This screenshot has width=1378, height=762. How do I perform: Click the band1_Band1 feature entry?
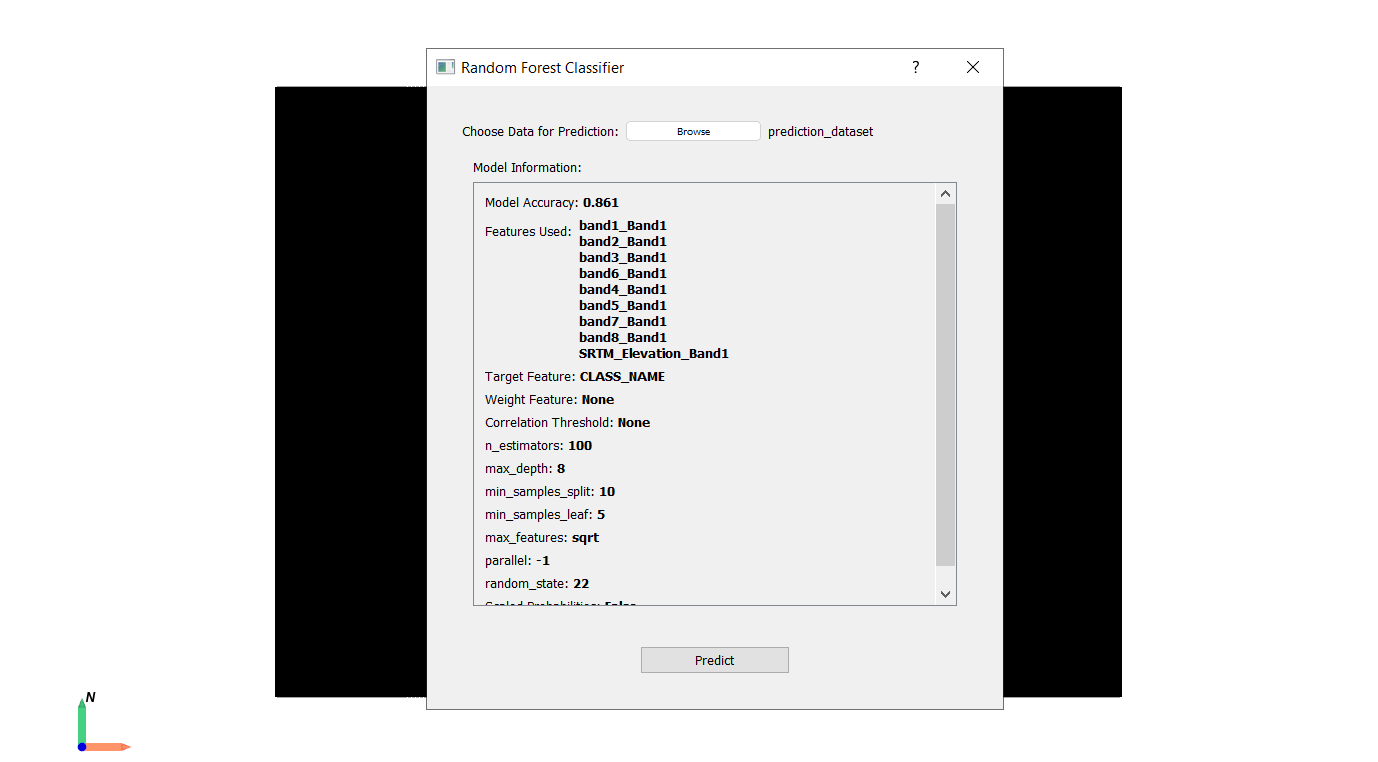pyautogui.click(x=622, y=226)
